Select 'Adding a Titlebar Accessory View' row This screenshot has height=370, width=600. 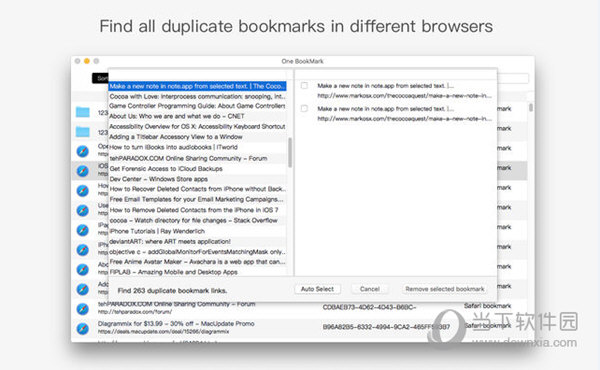[x=197, y=137]
